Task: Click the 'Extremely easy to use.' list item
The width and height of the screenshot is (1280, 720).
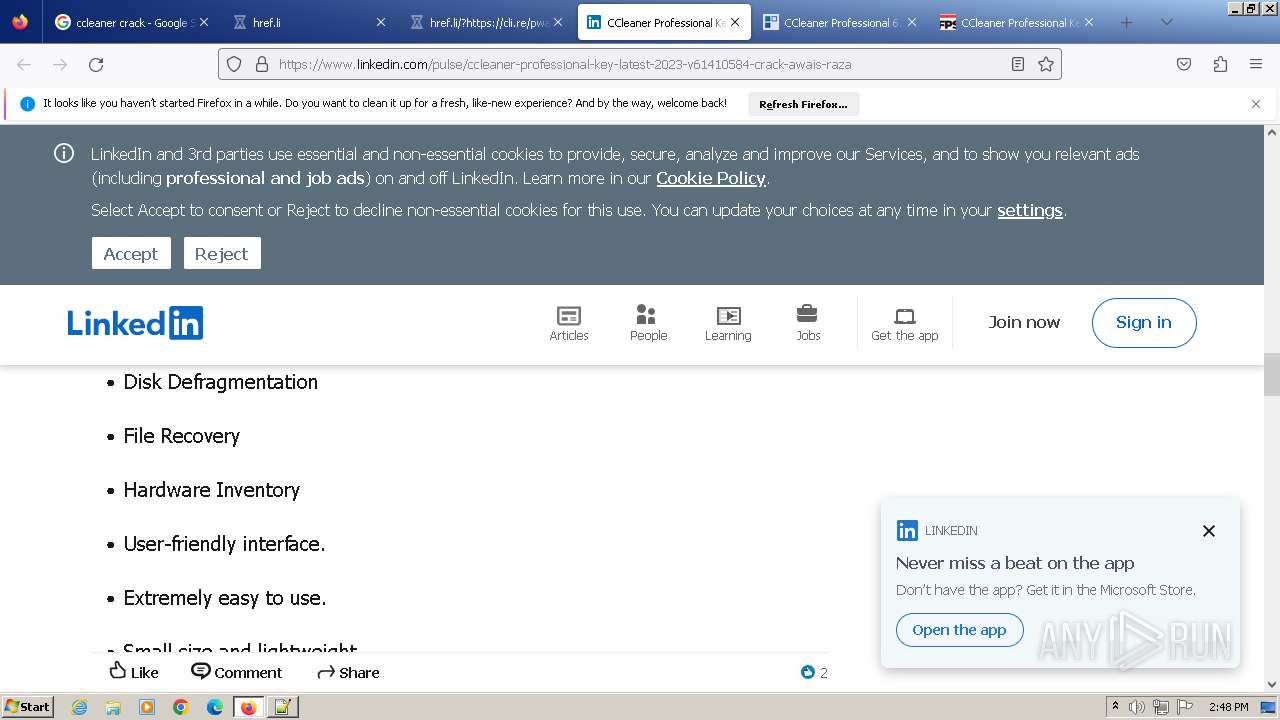Action: tap(224, 598)
